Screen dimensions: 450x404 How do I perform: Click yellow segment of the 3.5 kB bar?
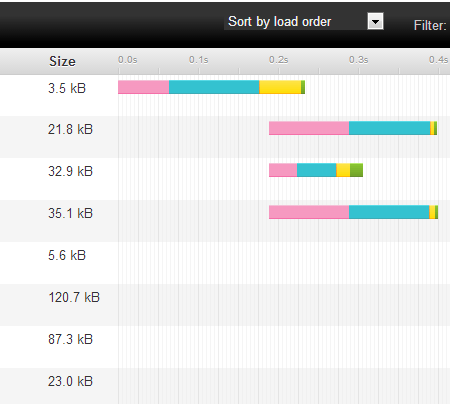280,87
